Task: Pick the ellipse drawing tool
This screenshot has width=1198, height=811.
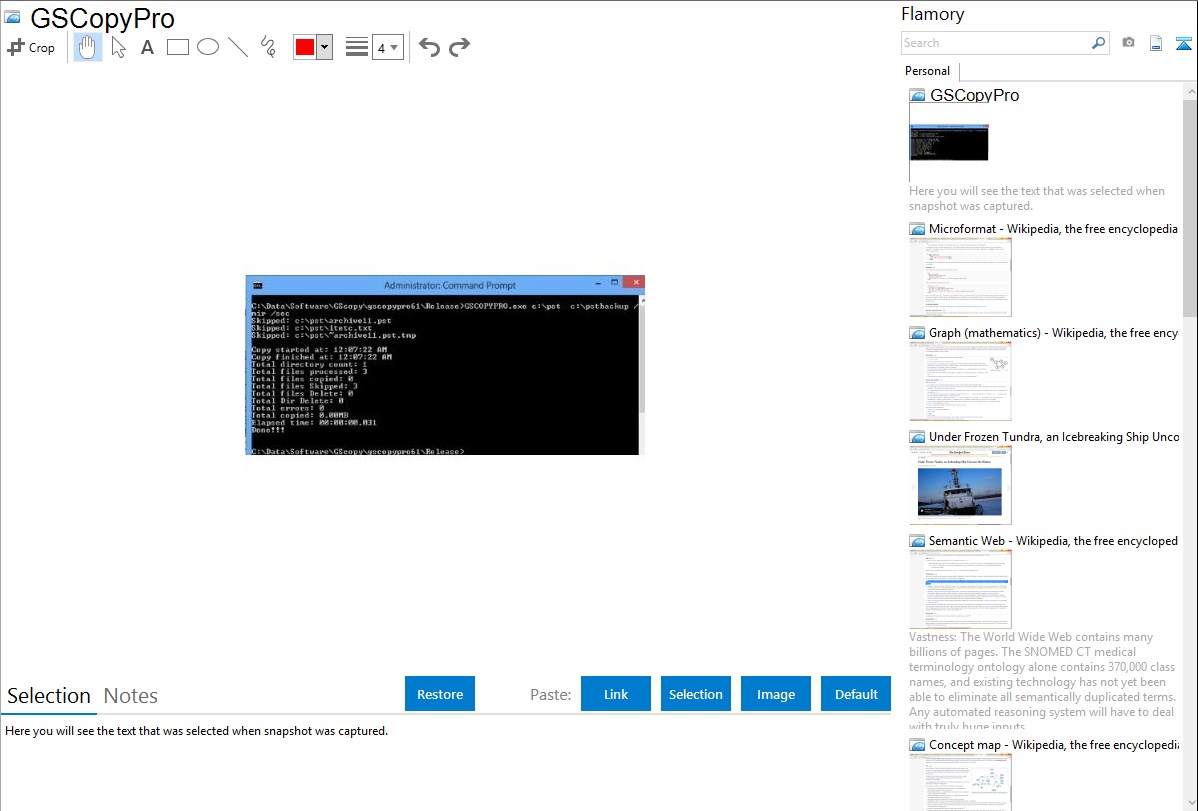Action: pyautogui.click(x=208, y=47)
